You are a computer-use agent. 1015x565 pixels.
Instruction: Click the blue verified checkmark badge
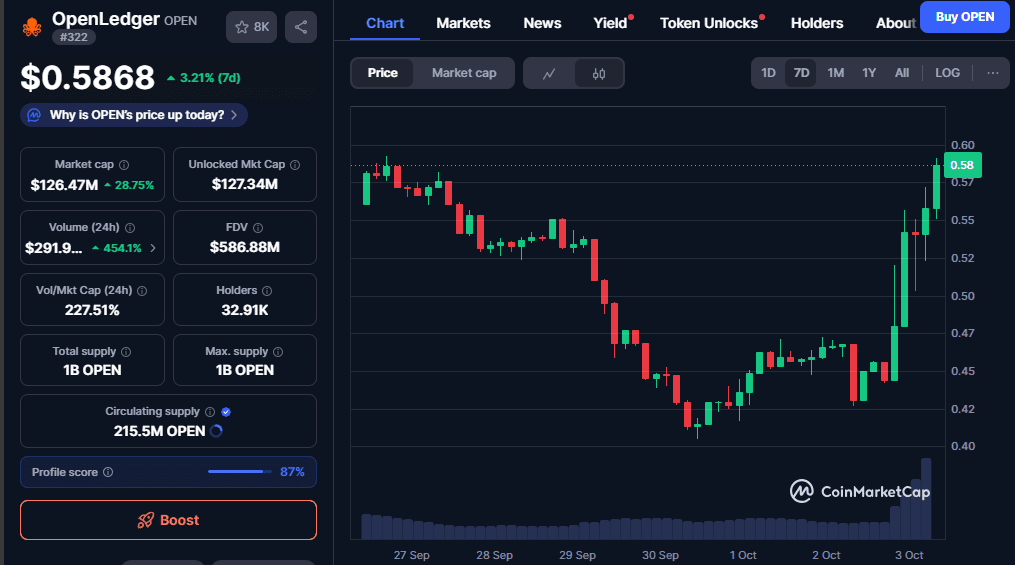(x=226, y=412)
